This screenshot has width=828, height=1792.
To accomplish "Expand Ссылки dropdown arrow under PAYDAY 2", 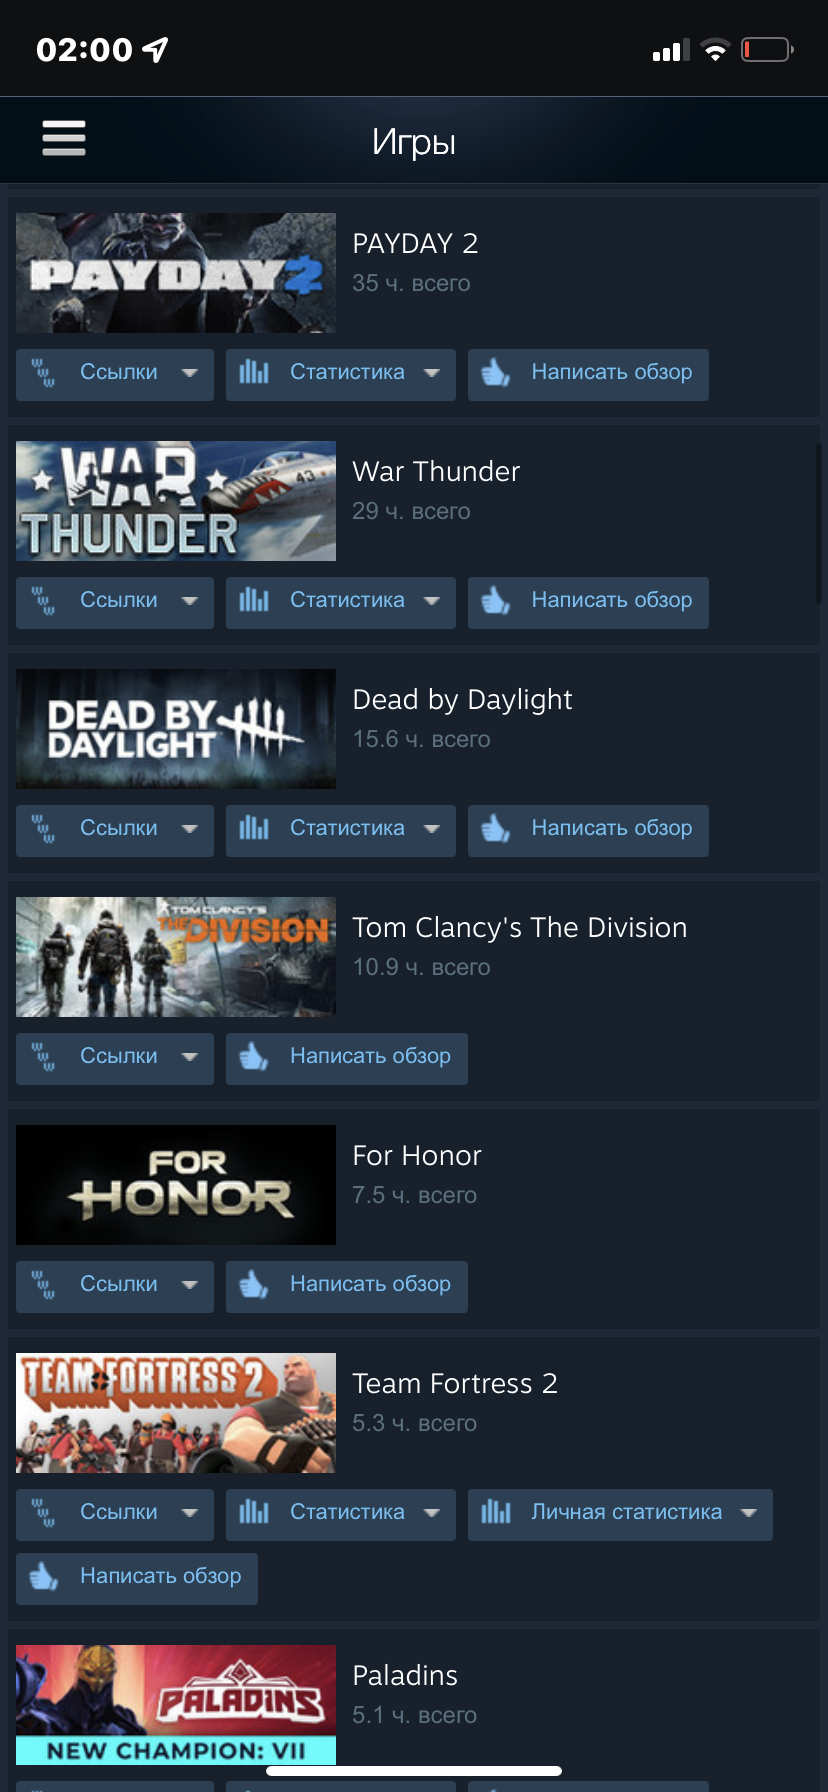I will [x=190, y=373].
